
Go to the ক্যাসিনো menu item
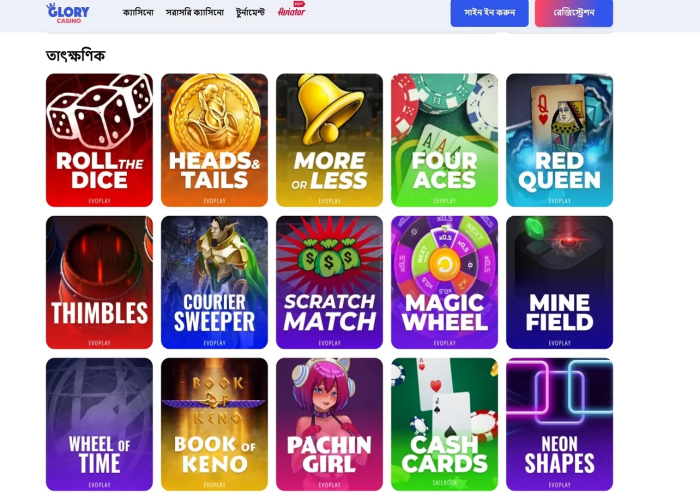coord(138,12)
